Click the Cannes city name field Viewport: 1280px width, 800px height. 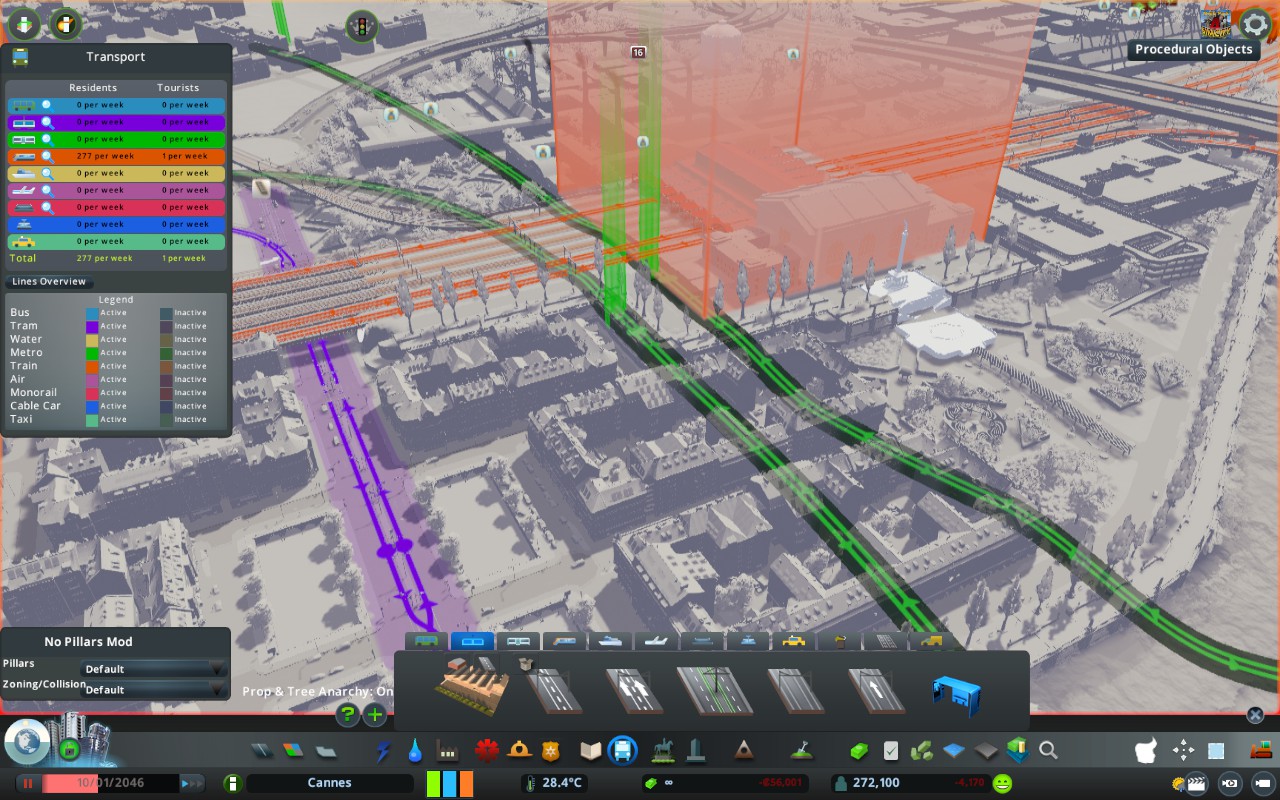330,783
